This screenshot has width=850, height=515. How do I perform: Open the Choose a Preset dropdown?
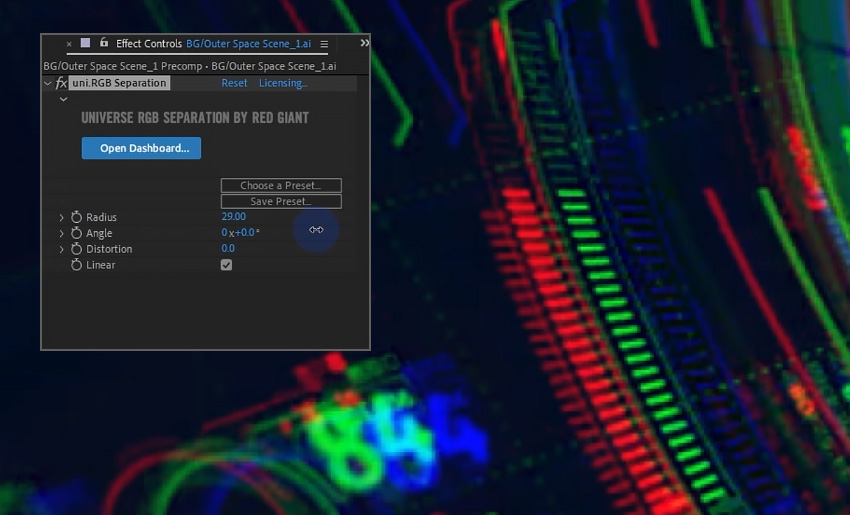click(281, 185)
